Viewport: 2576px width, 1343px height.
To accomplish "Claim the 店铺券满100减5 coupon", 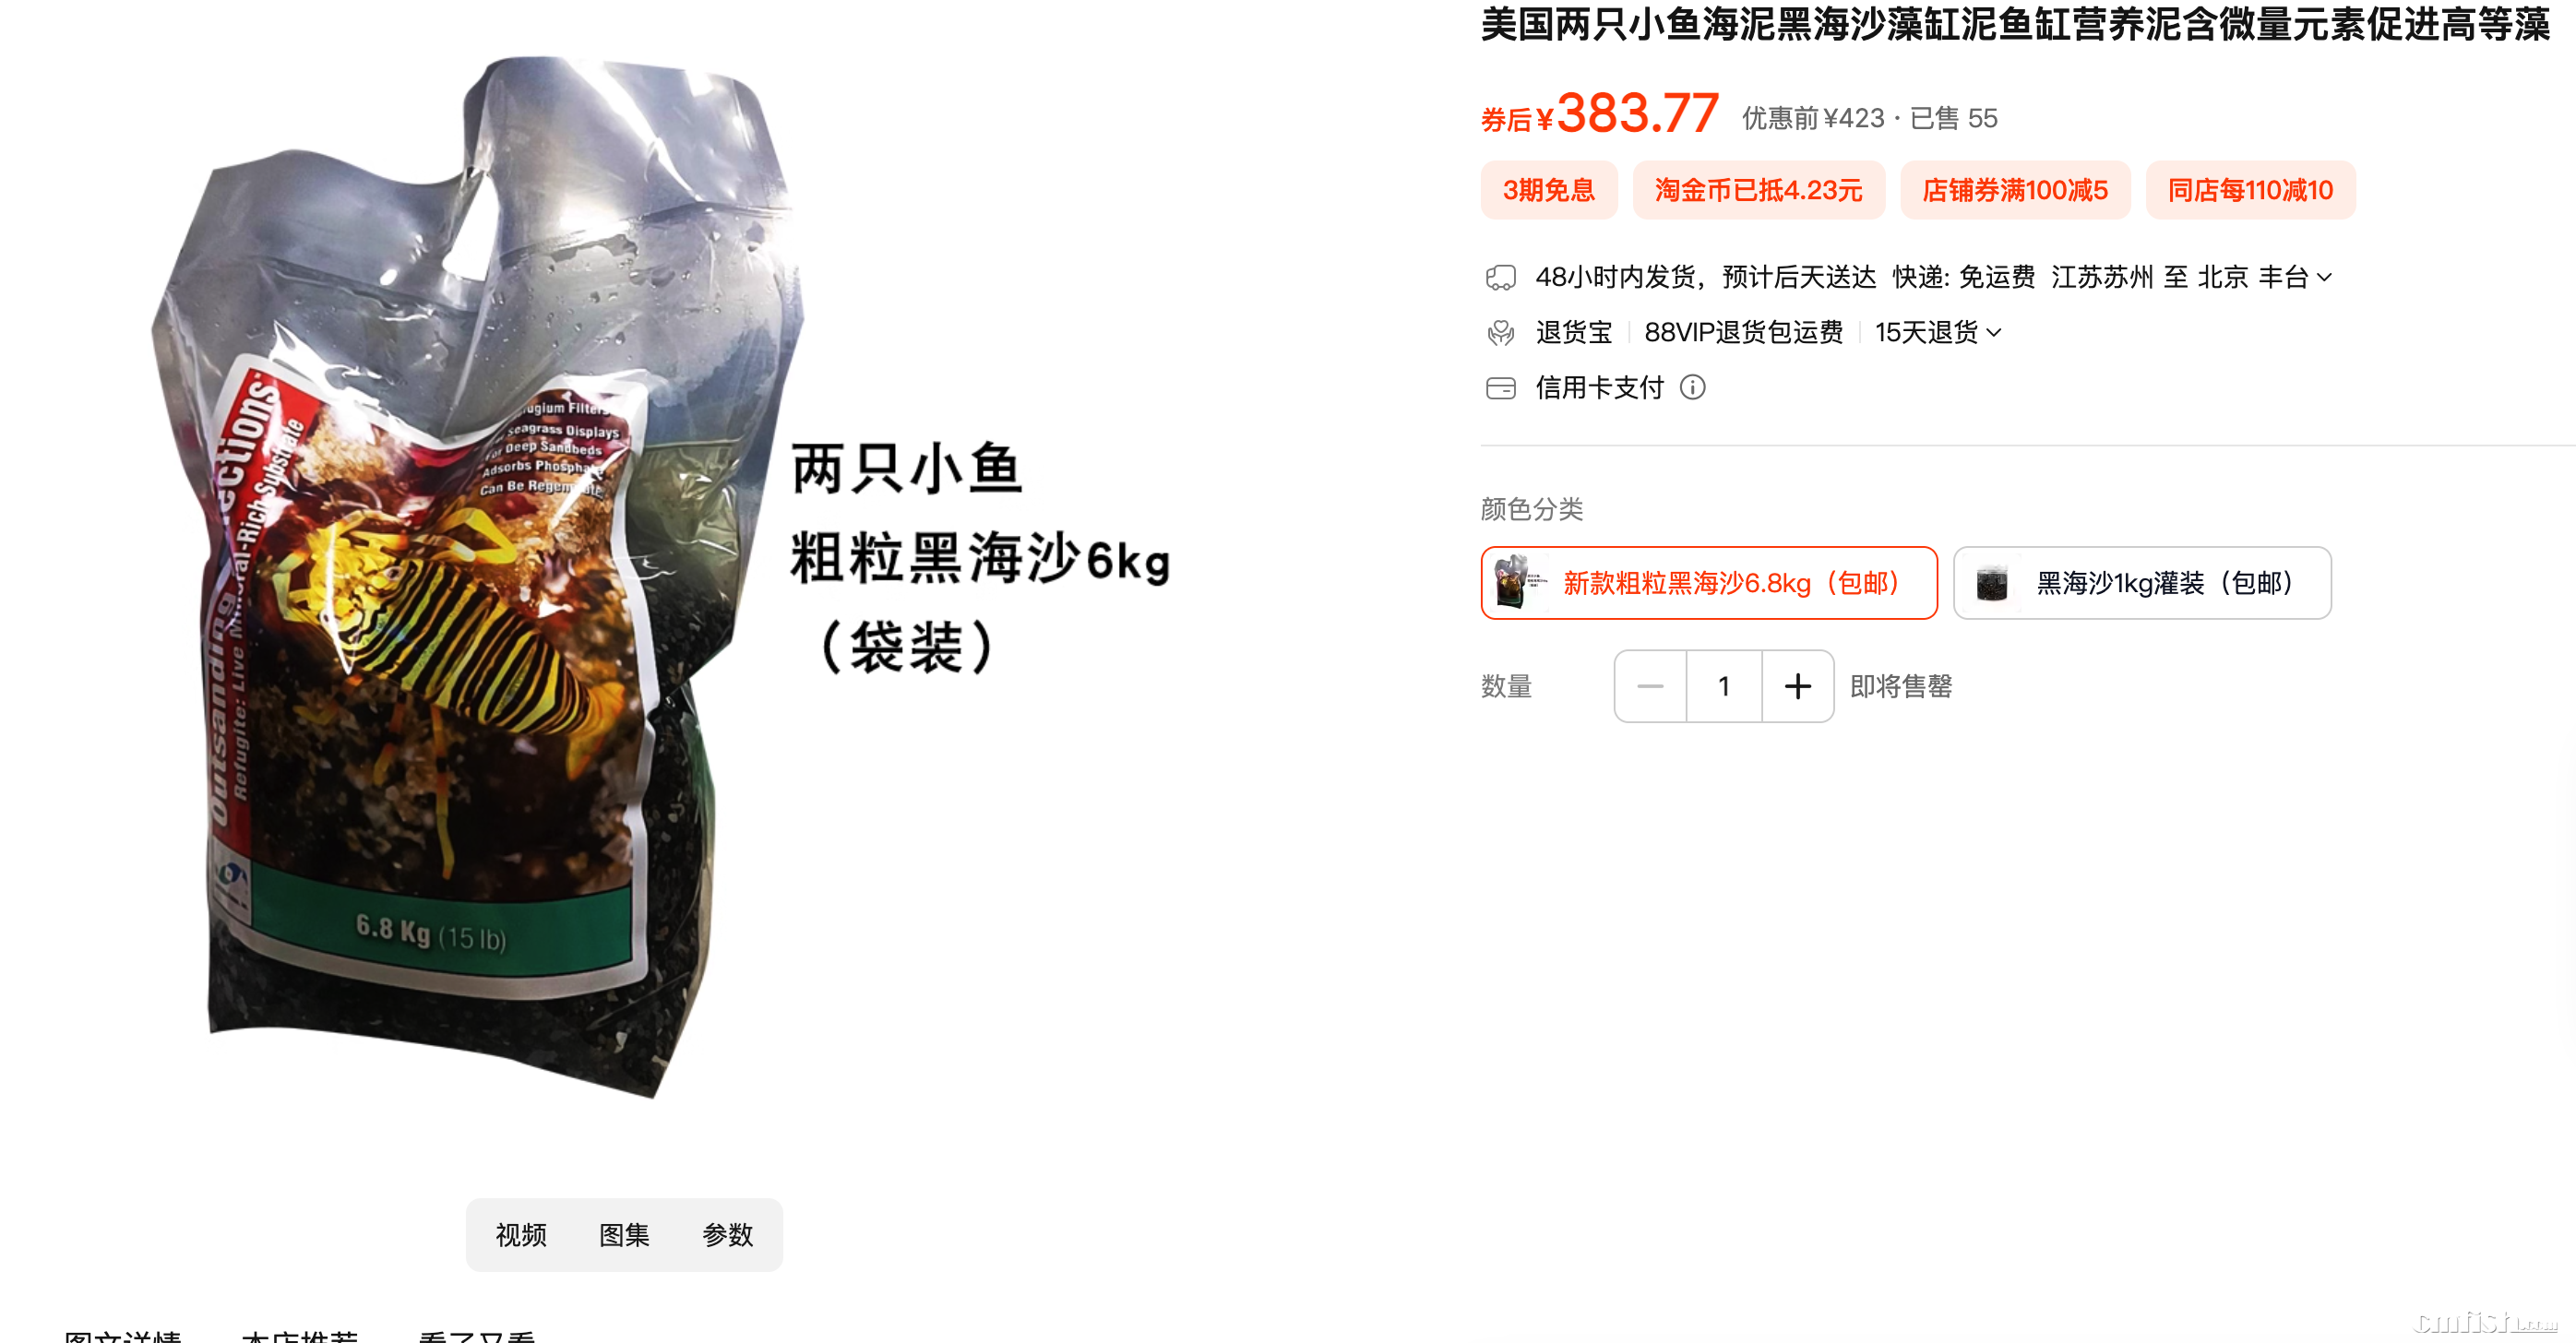I will (2014, 190).
